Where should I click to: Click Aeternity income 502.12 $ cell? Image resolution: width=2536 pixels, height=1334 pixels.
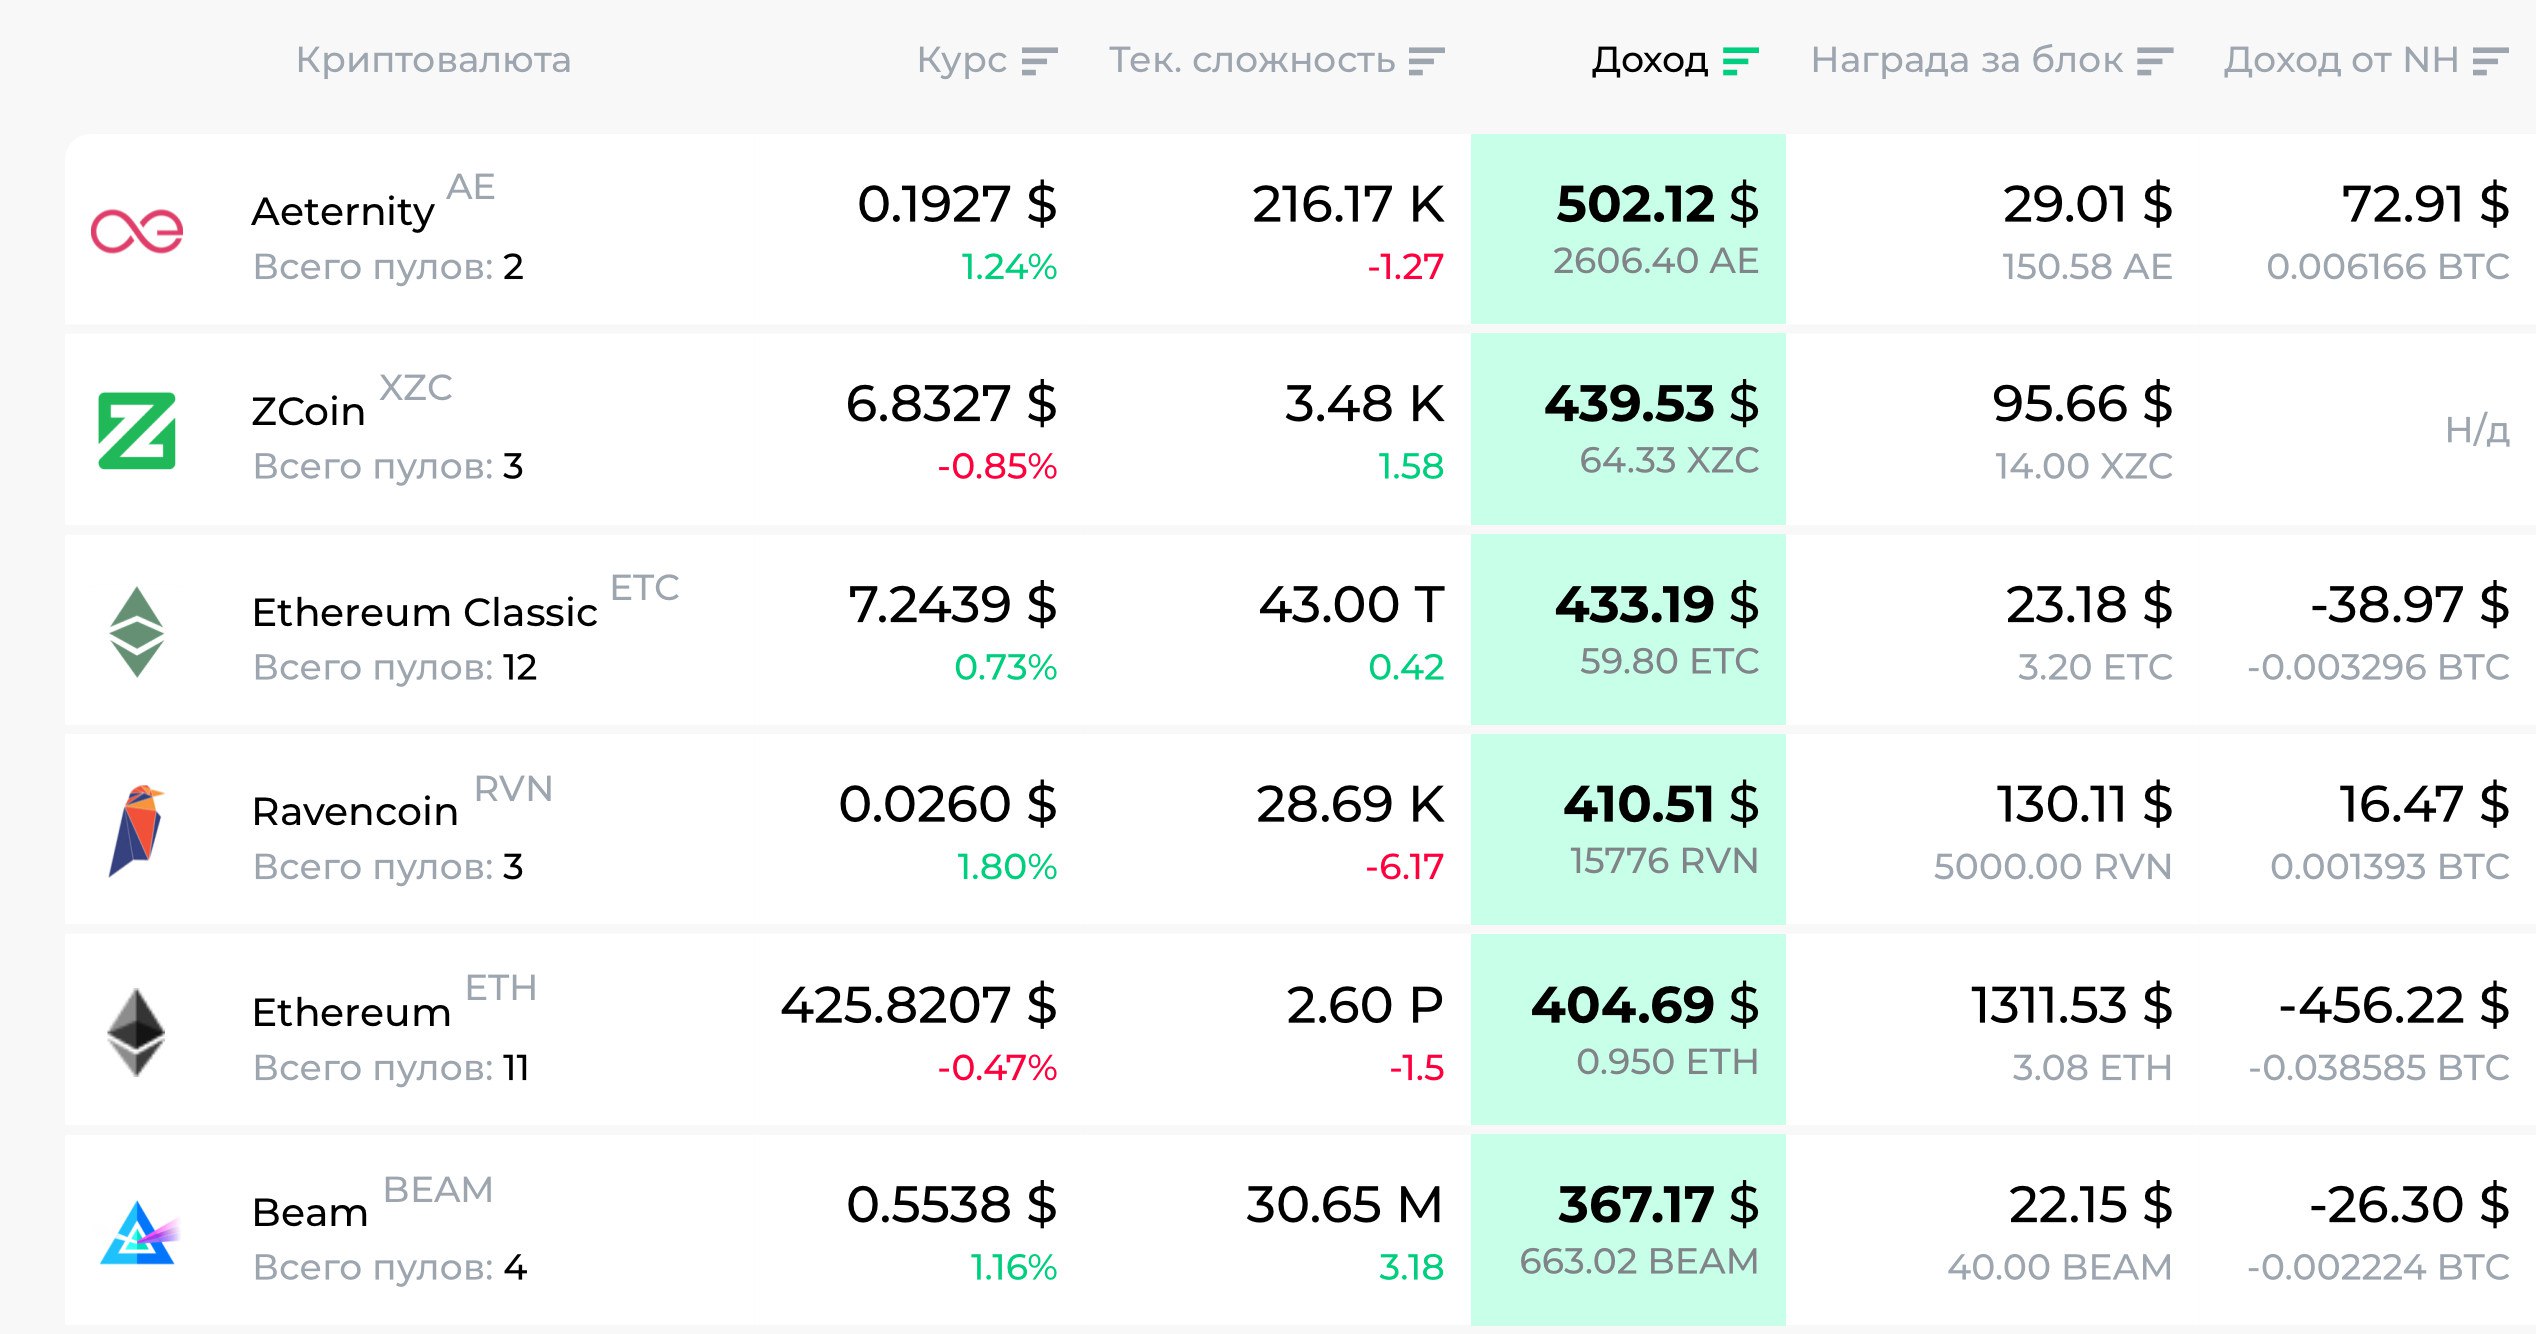[x=1628, y=229]
